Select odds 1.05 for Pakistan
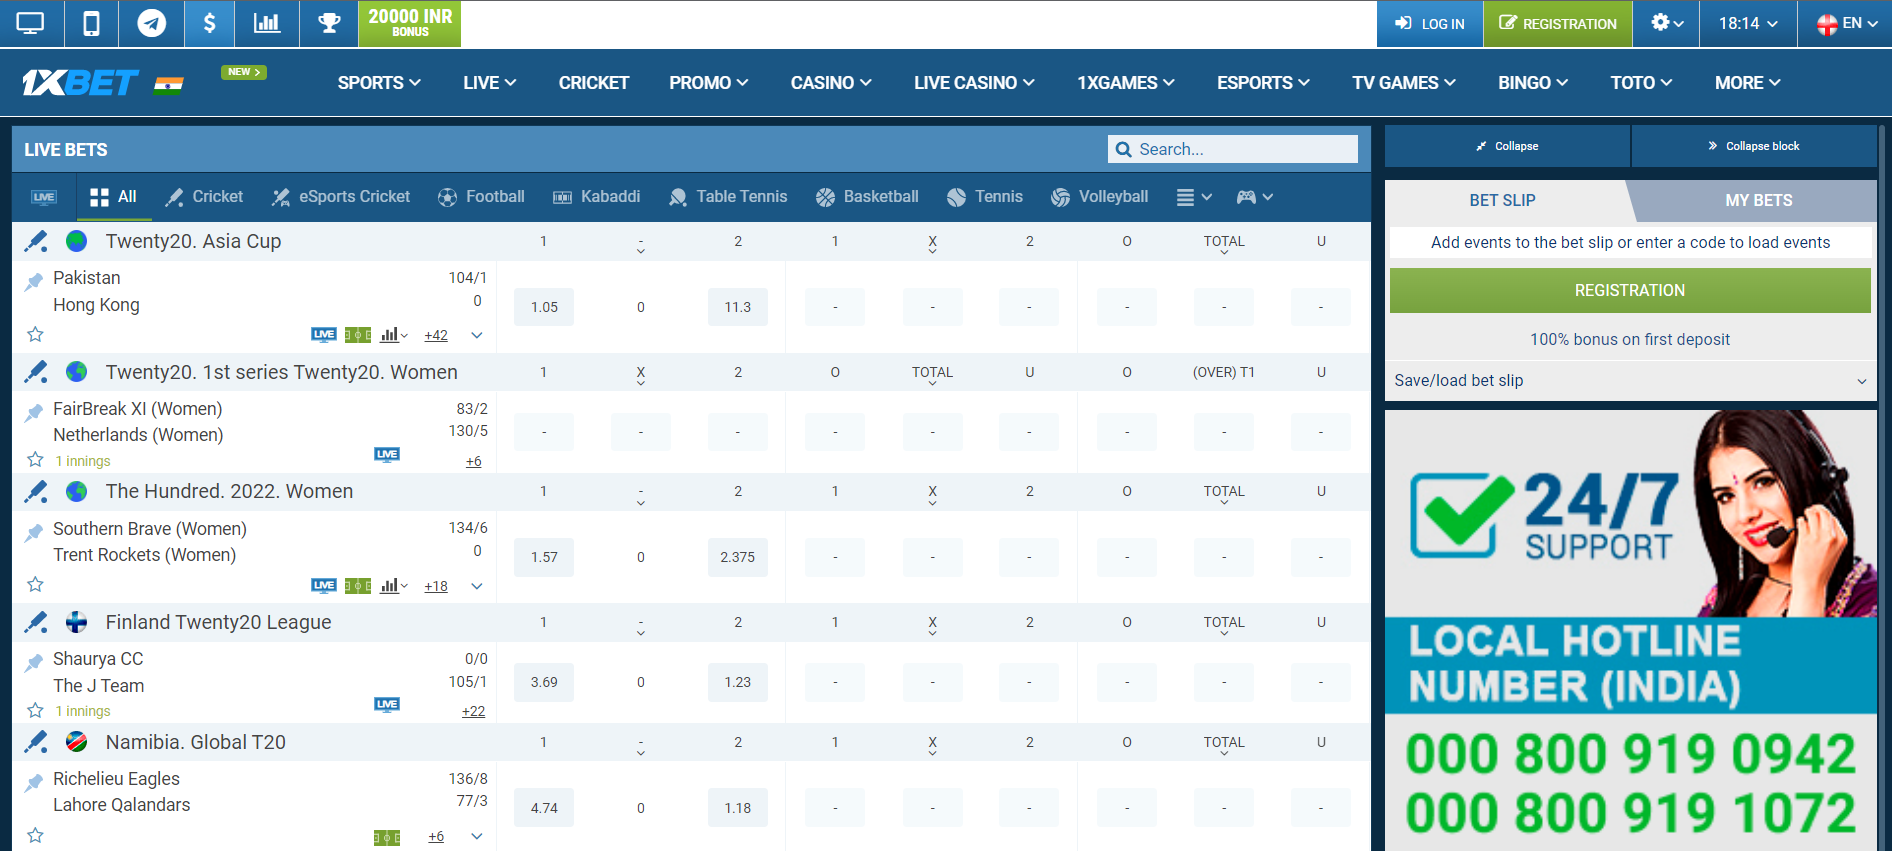The height and width of the screenshot is (851, 1892). 544,307
